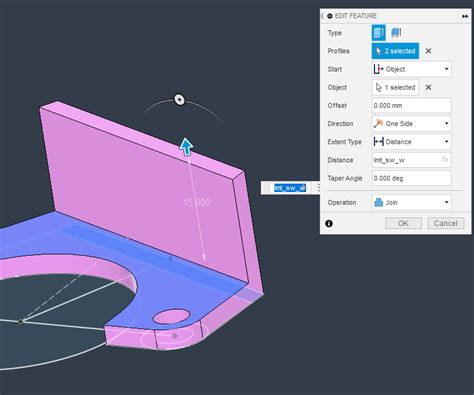Click the info icon in dialog

[329, 223]
